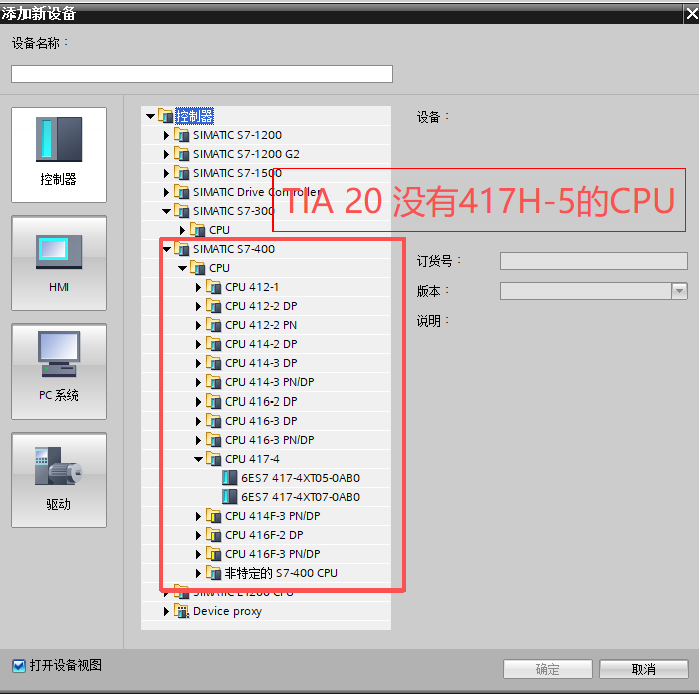Screen dimensions: 699x694
Task: Click the CPU folder icon under S7-400
Action: click(x=197, y=268)
